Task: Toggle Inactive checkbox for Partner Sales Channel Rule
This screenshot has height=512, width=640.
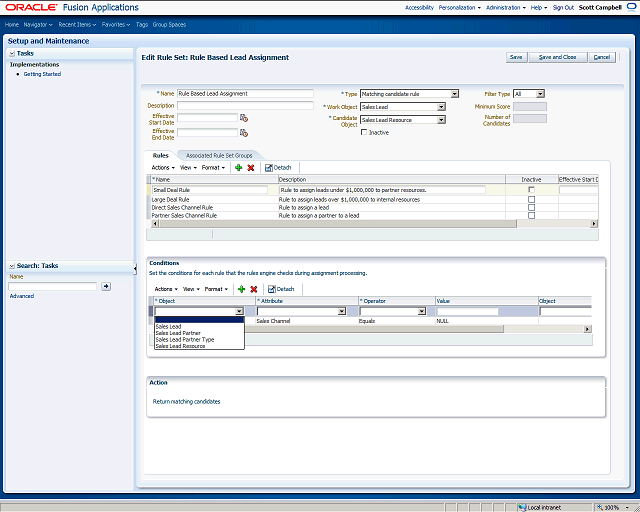Action: 531,215
